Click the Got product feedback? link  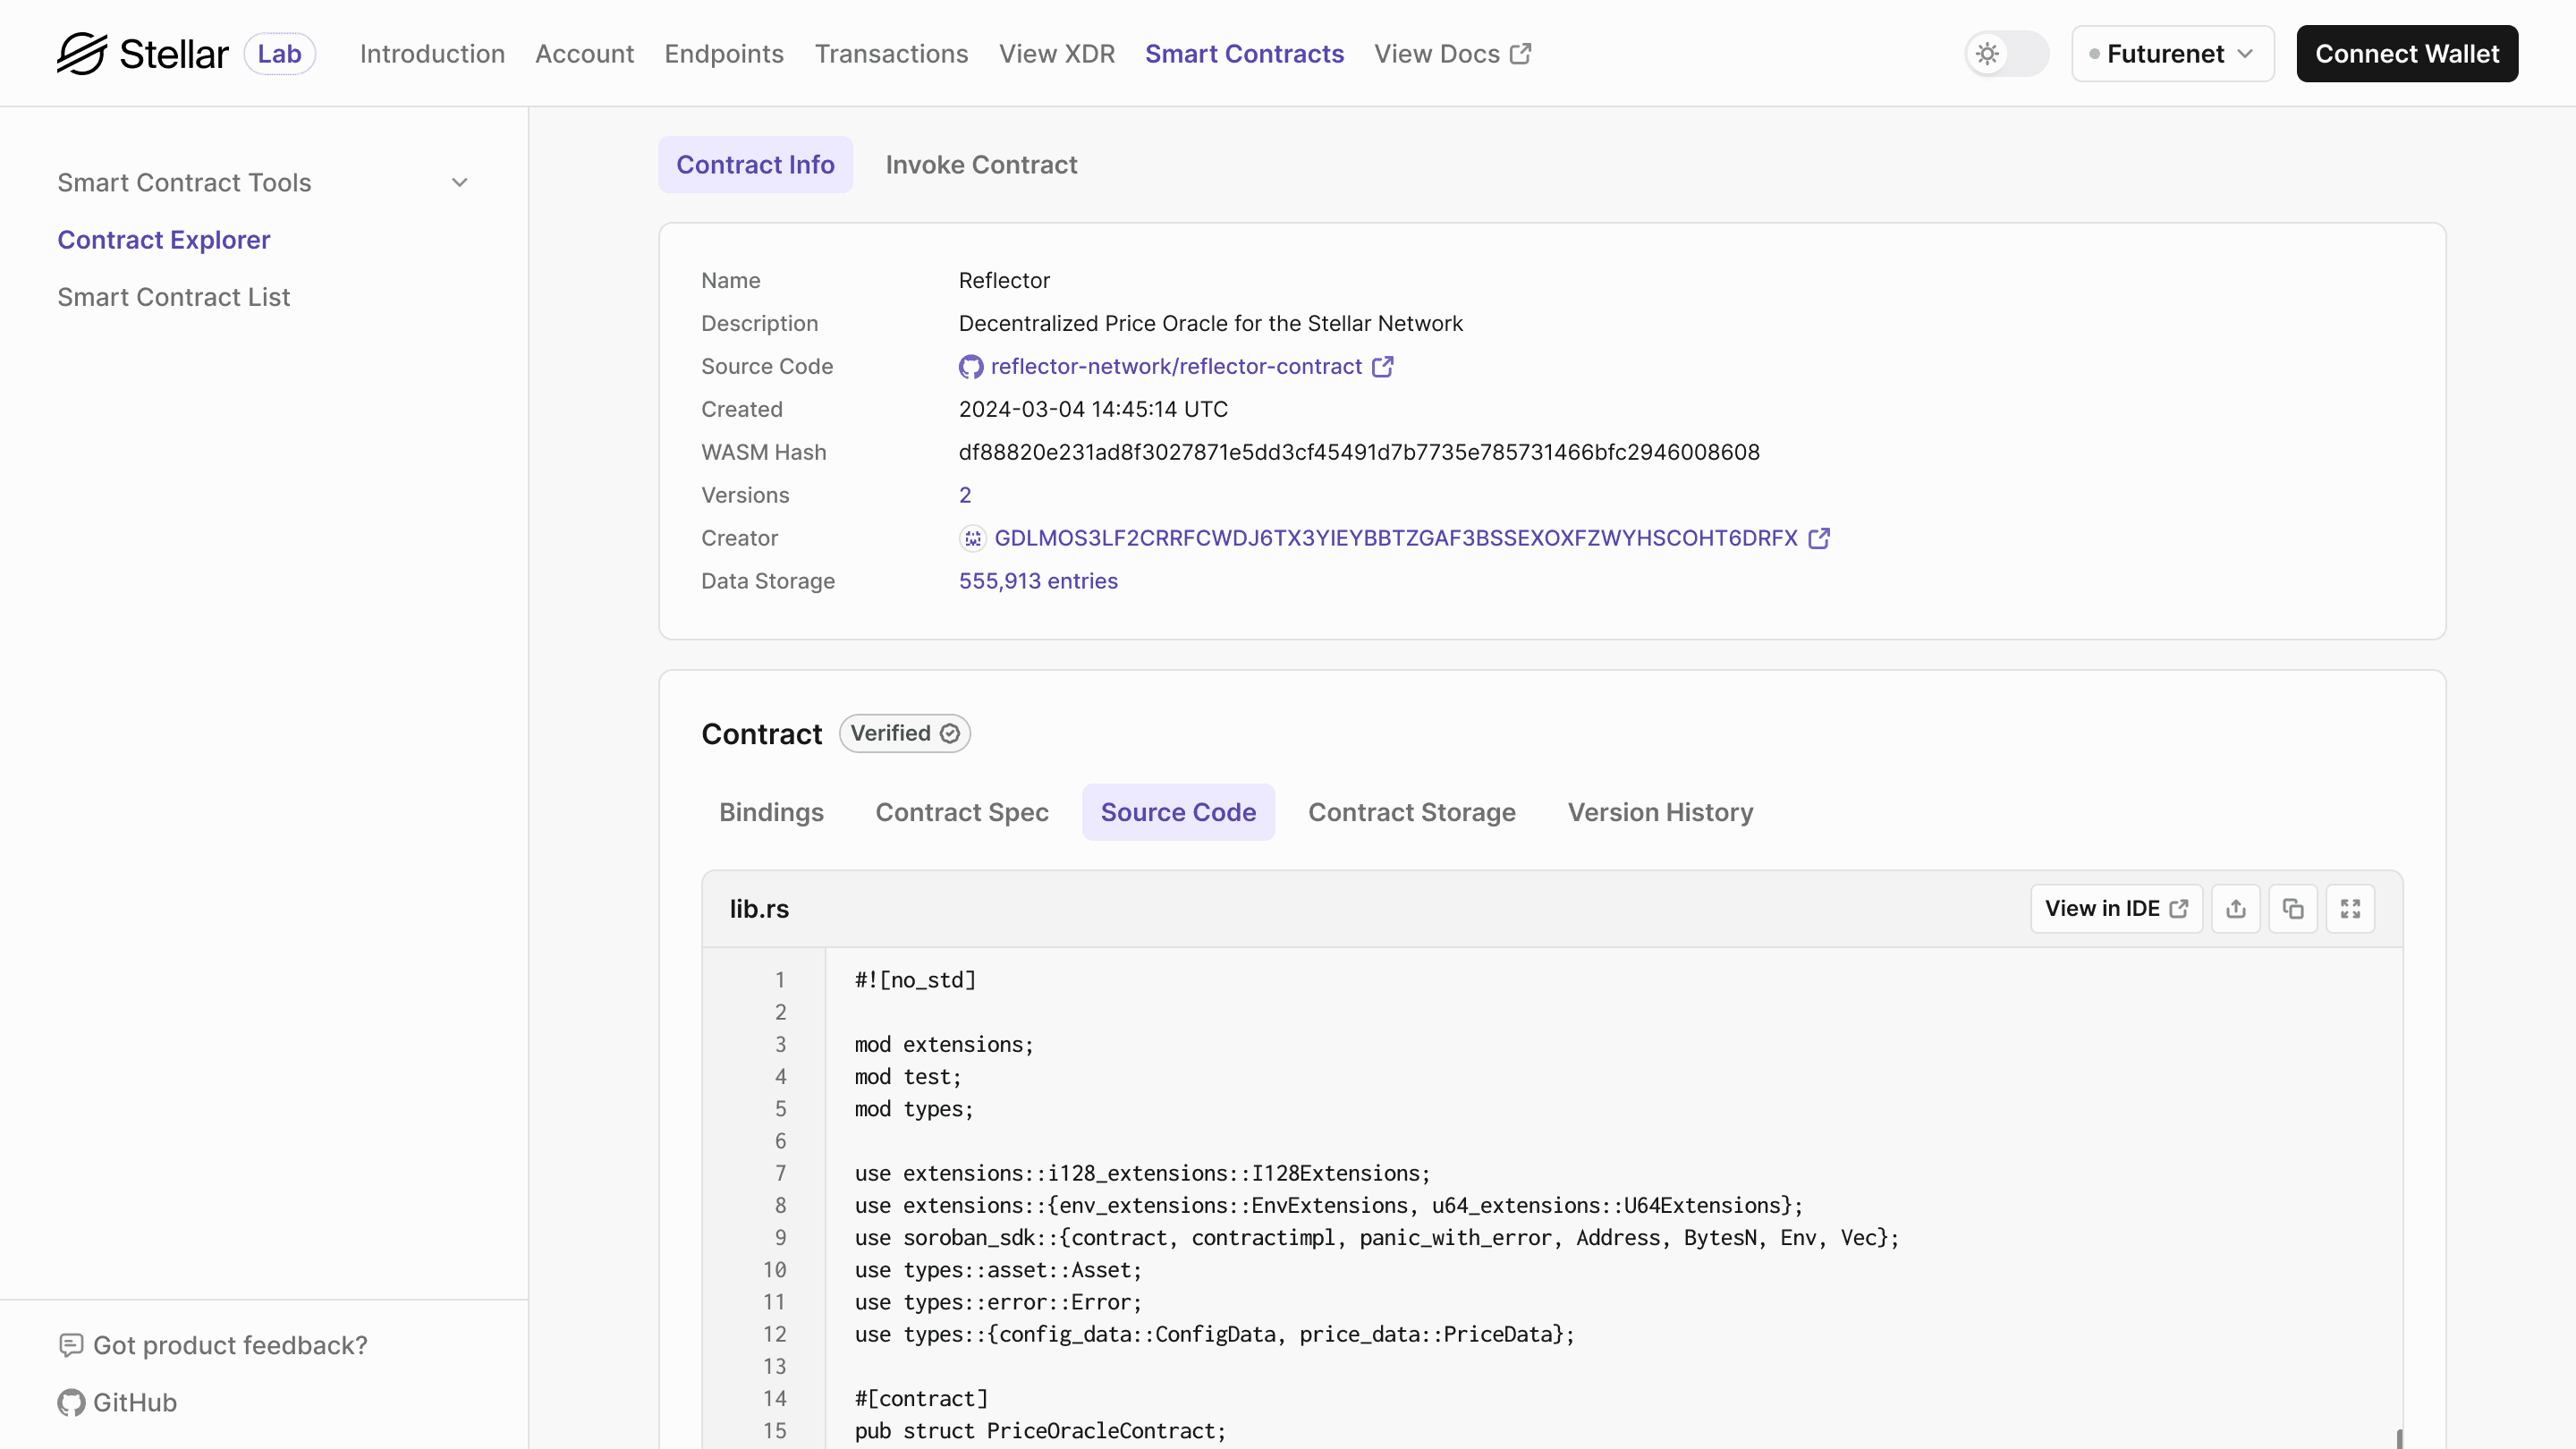(x=230, y=1346)
